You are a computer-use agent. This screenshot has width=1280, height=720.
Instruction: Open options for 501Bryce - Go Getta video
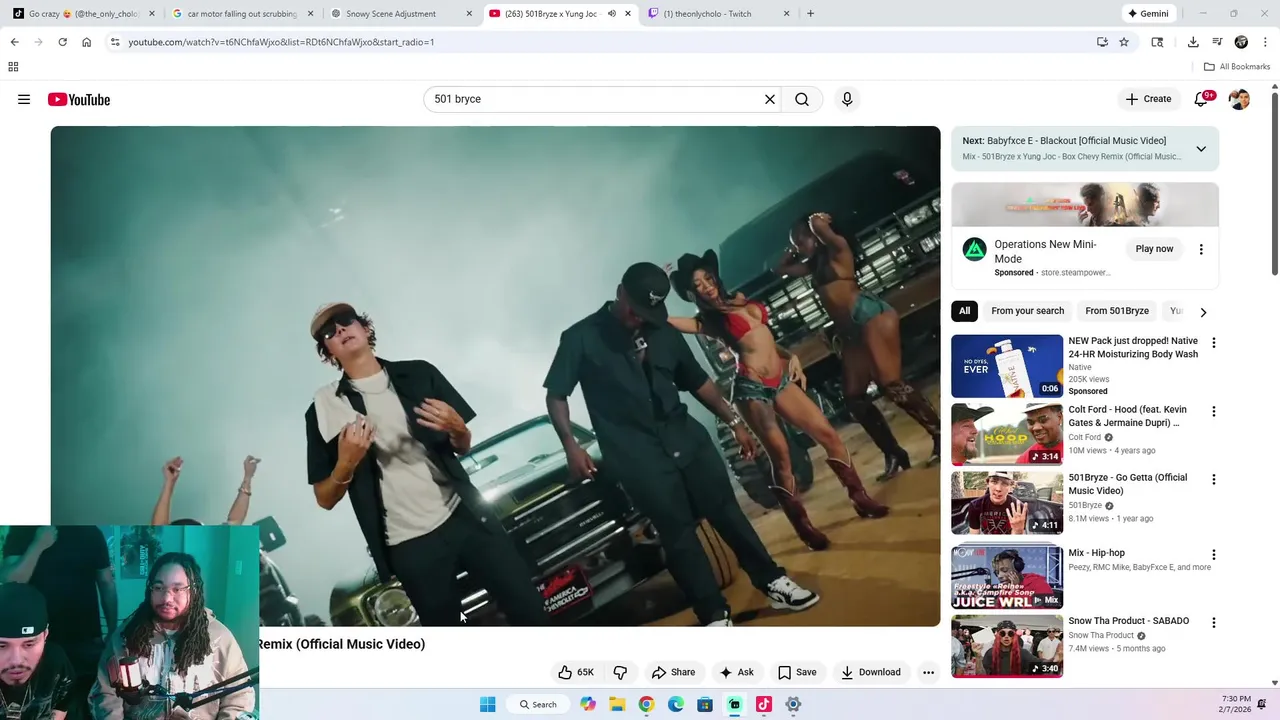(x=1214, y=479)
